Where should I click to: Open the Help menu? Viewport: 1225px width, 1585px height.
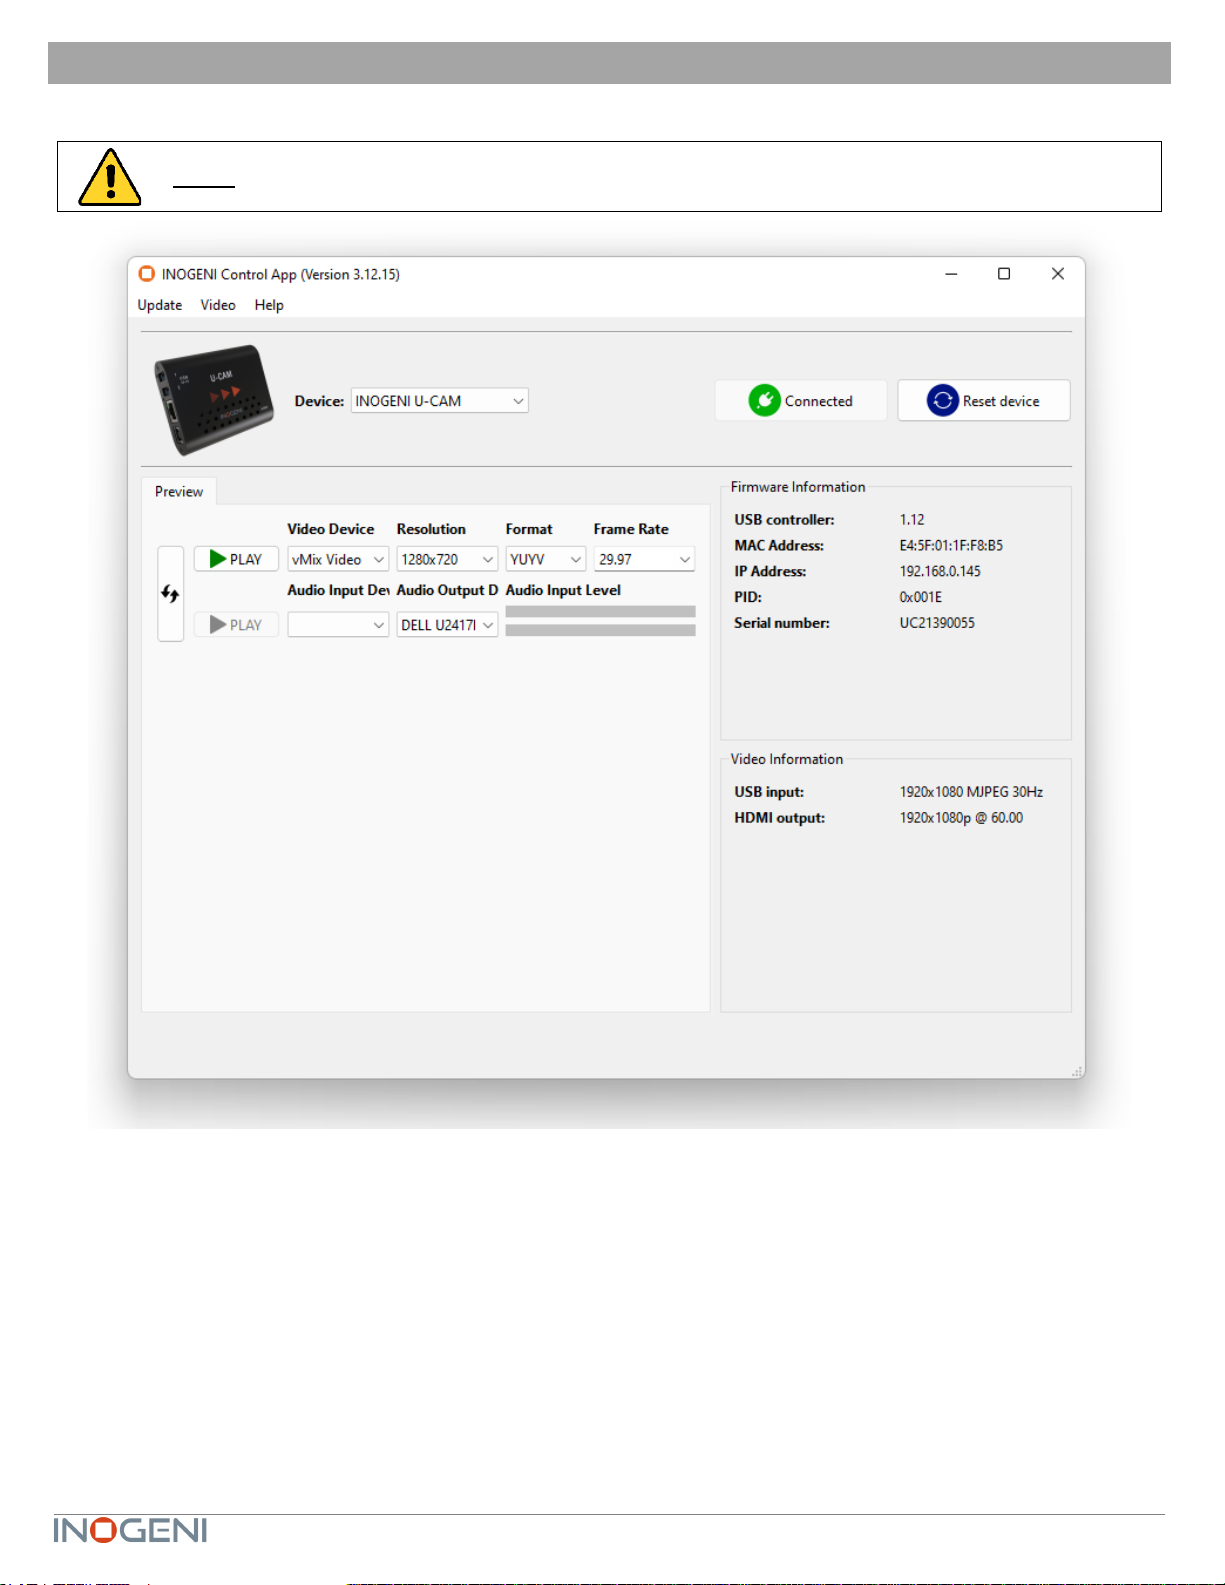(x=269, y=305)
